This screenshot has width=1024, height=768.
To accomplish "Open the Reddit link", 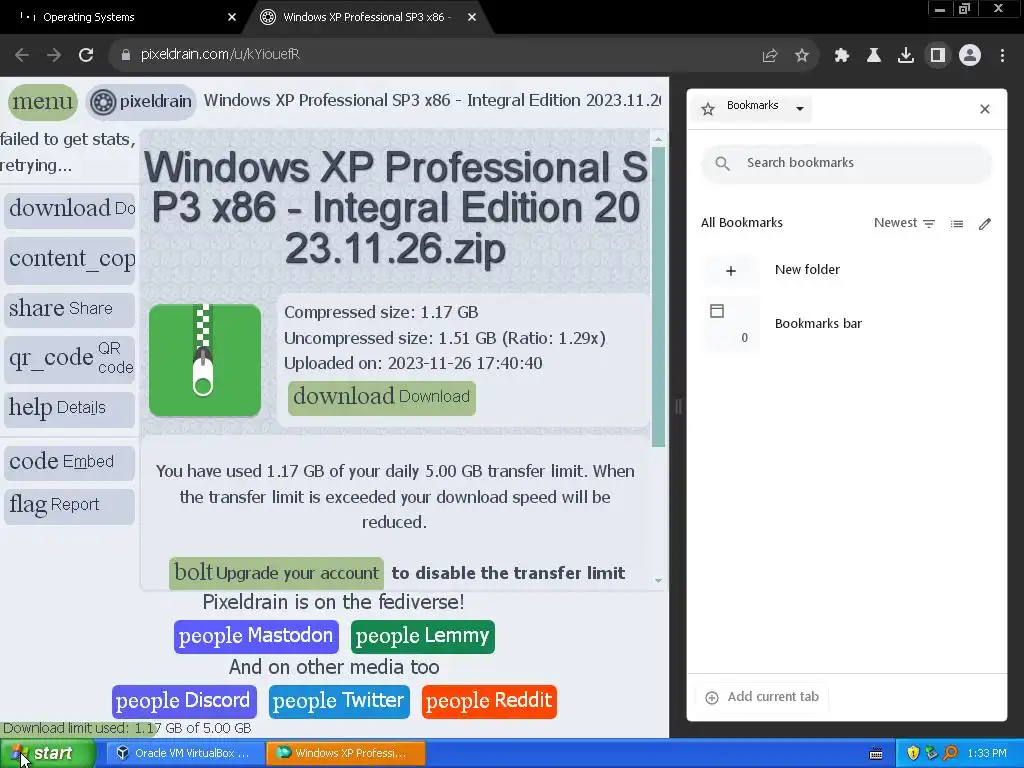I will pyautogui.click(x=489, y=701).
